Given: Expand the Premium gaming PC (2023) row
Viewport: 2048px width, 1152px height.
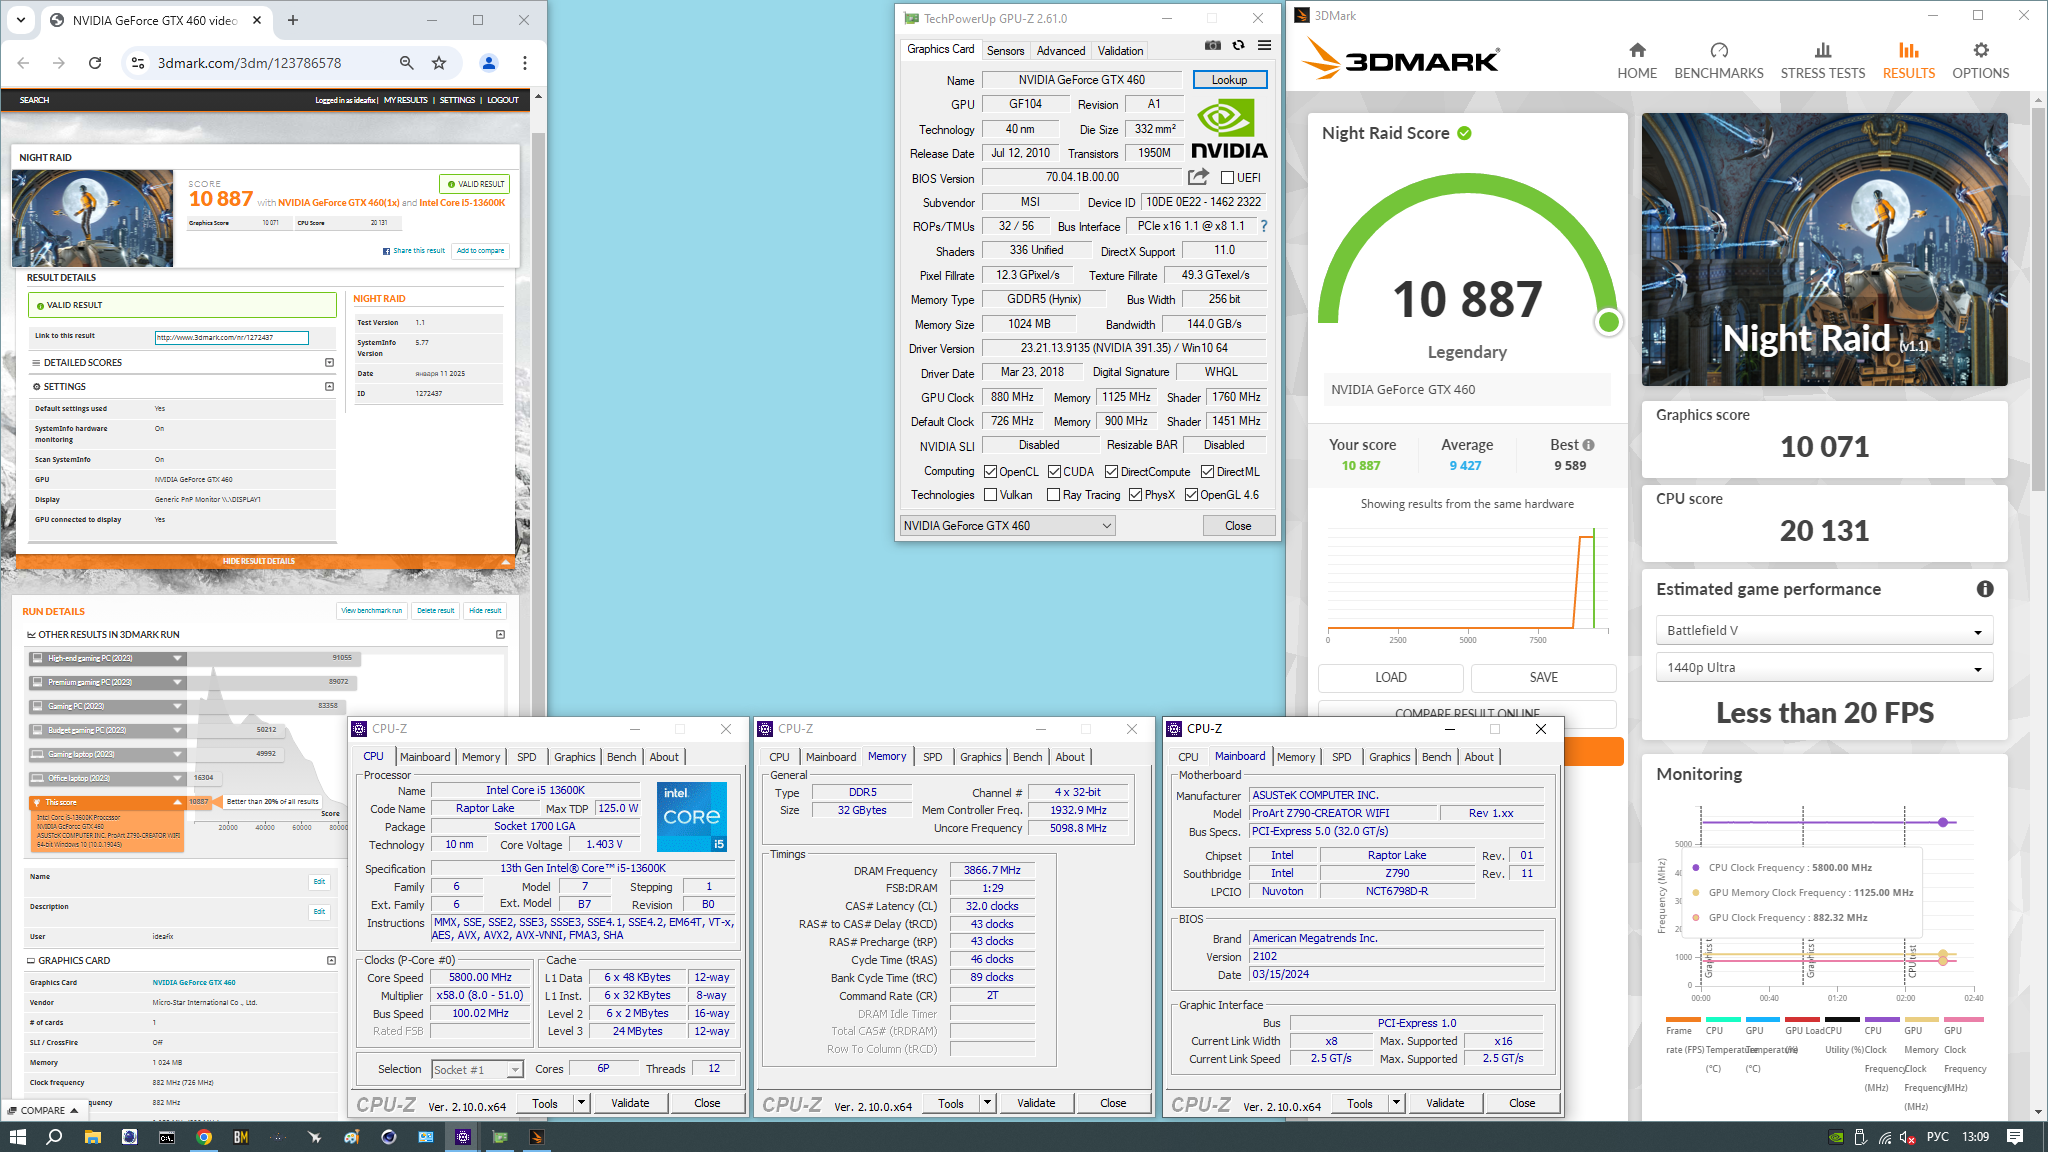Looking at the screenshot, I should click(x=177, y=682).
